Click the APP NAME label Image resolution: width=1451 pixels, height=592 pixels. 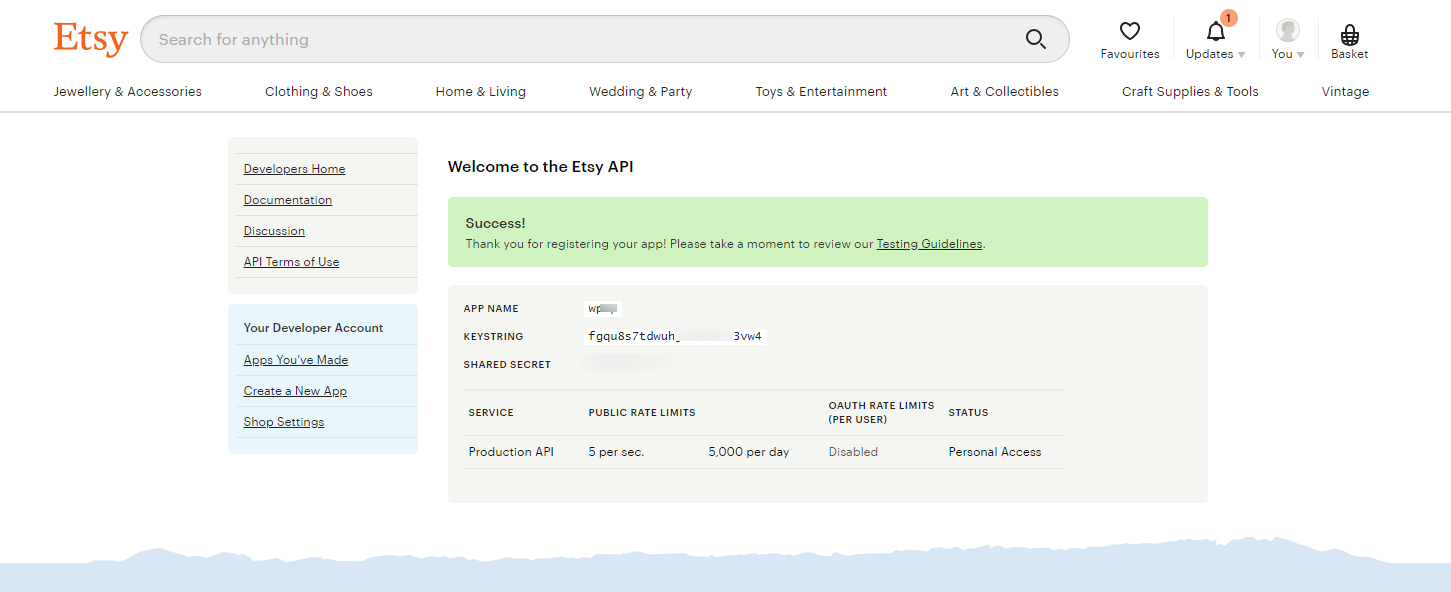click(491, 309)
